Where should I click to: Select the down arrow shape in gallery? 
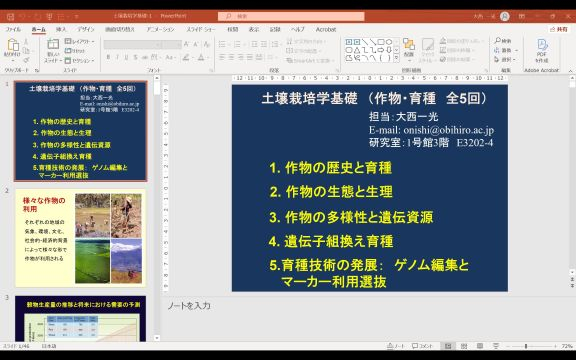(x=389, y=50)
